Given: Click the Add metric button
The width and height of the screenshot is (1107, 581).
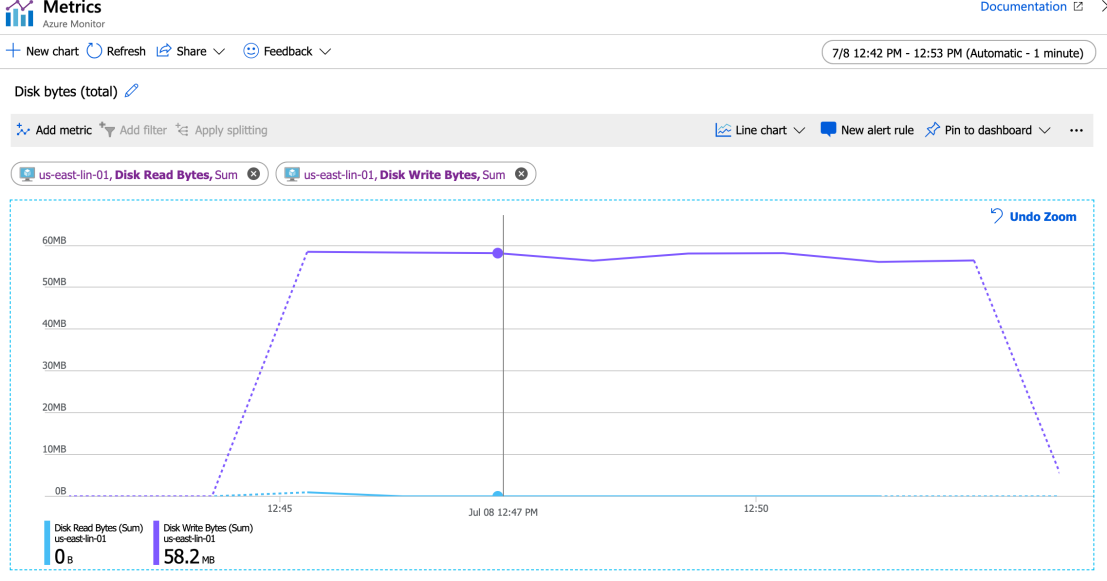Looking at the screenshot, I should pos(54,130).
